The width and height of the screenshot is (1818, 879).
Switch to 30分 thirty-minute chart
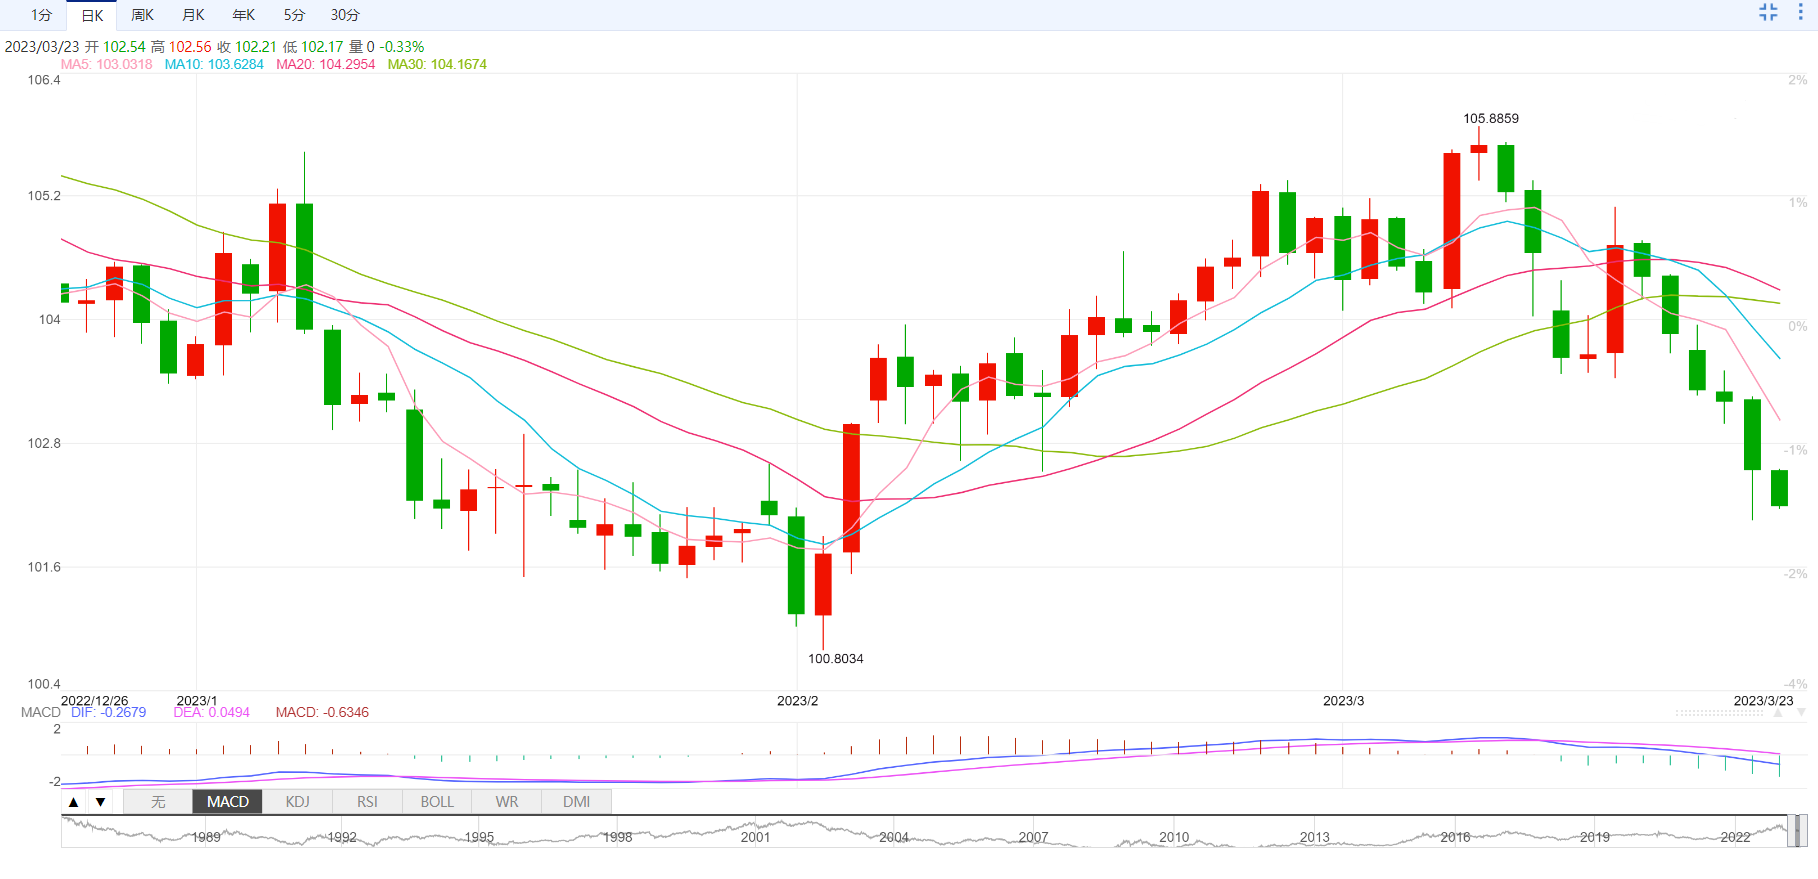click(x=345, y=15)
